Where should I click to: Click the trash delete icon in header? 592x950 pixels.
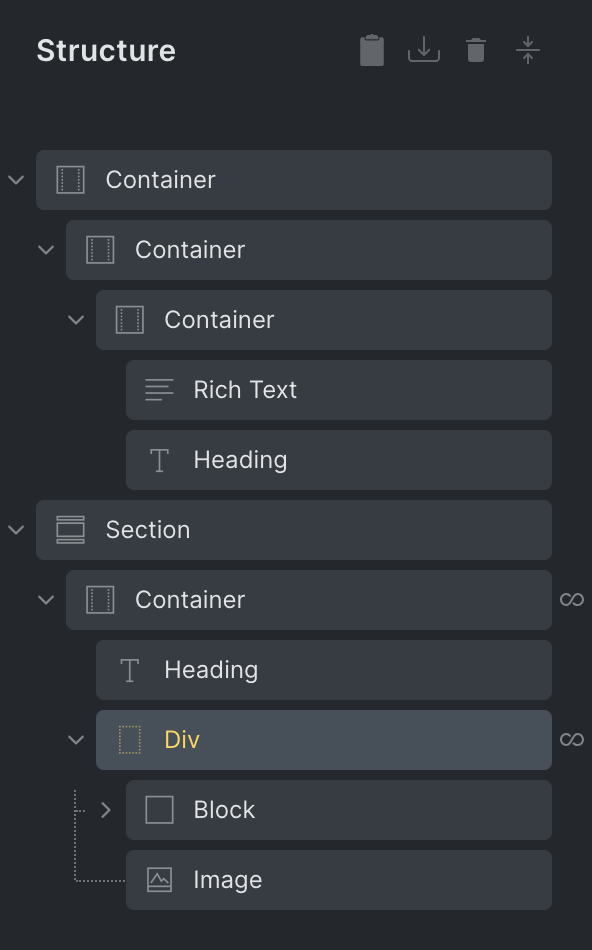pos(476,50)
